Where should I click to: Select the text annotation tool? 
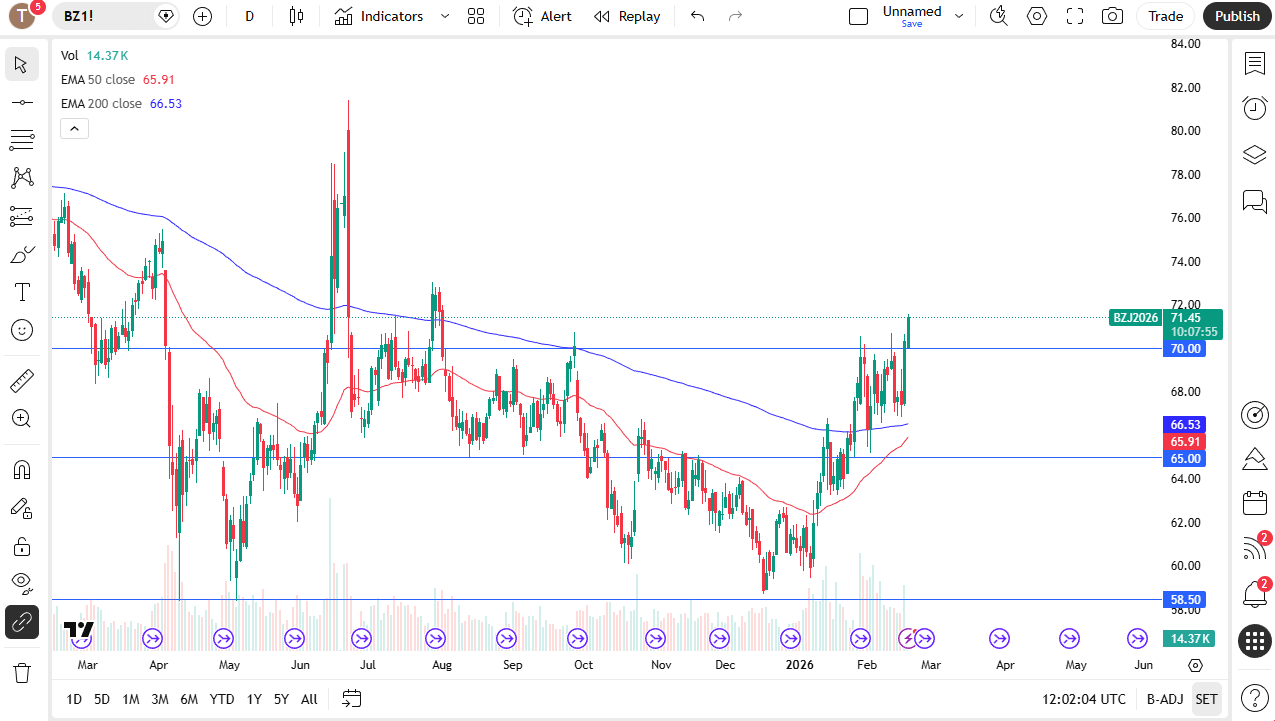[22, 292]
